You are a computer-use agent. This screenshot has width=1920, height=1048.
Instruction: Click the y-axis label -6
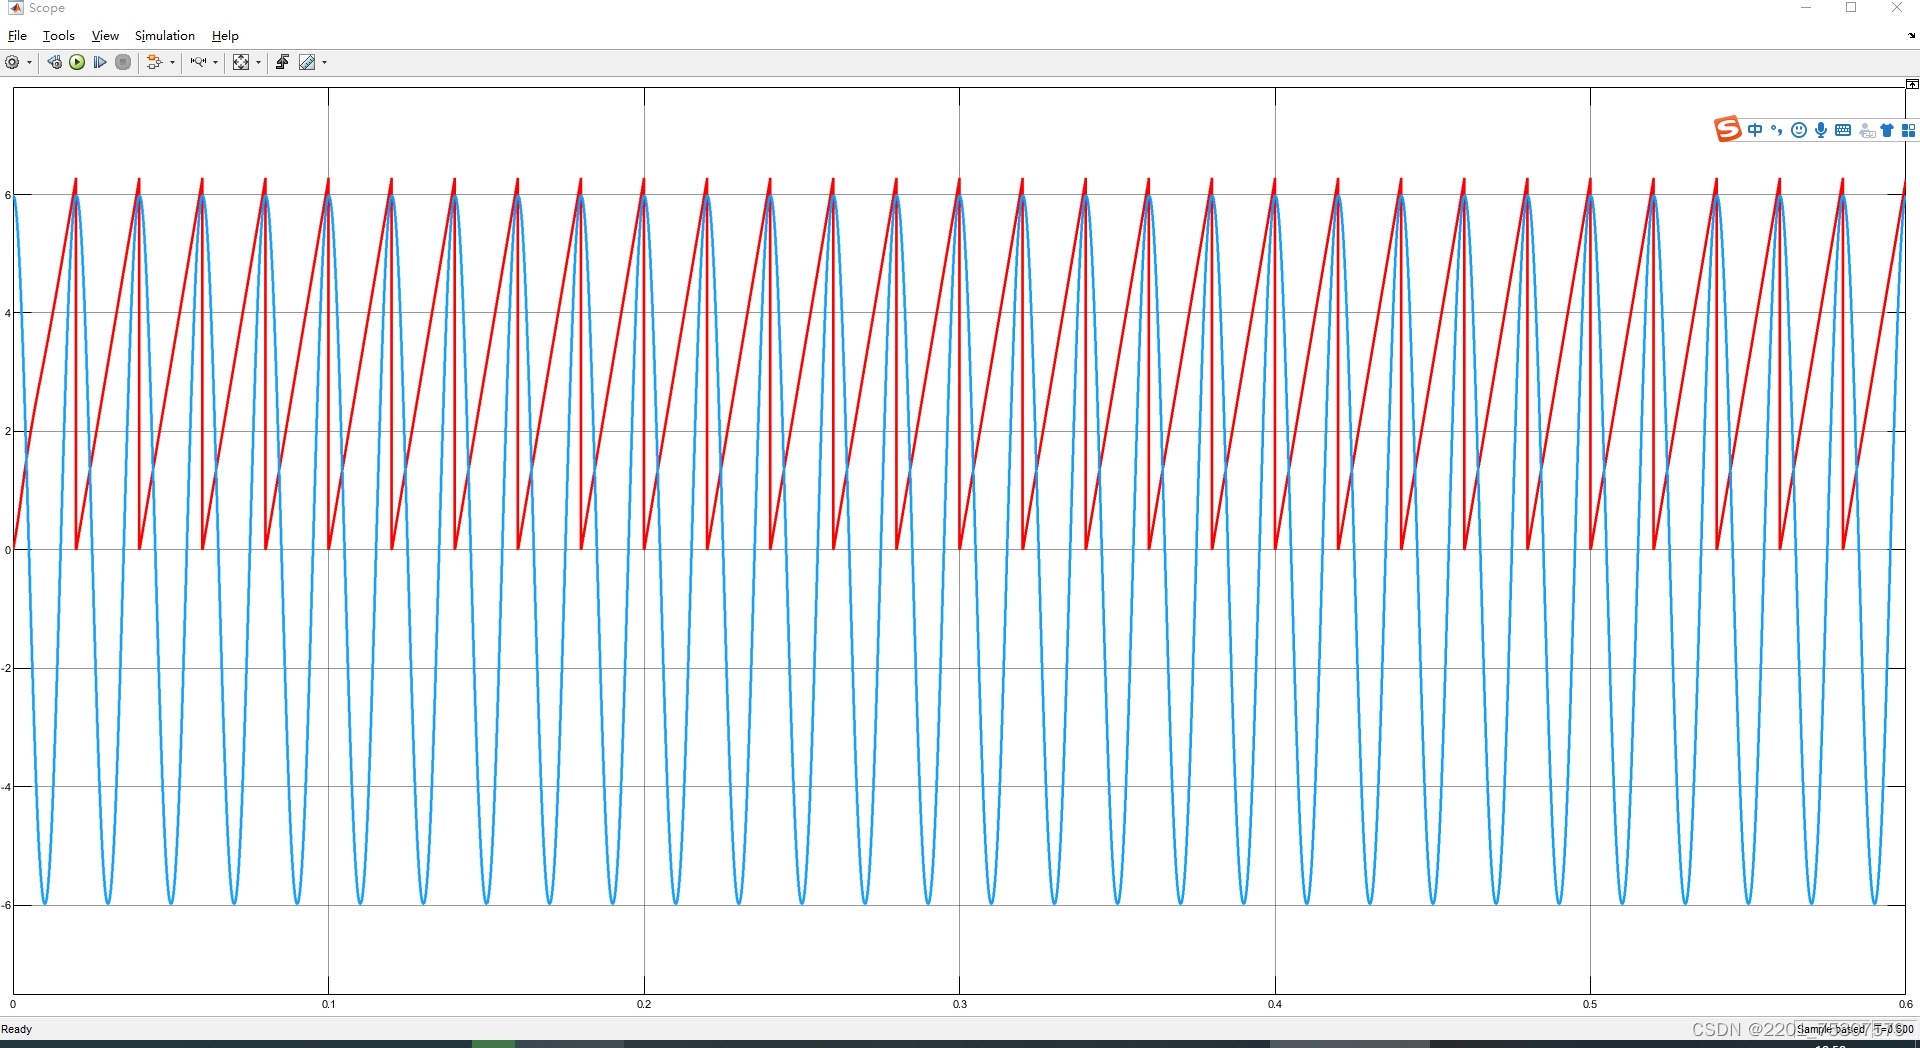click(x=6, y=905)
